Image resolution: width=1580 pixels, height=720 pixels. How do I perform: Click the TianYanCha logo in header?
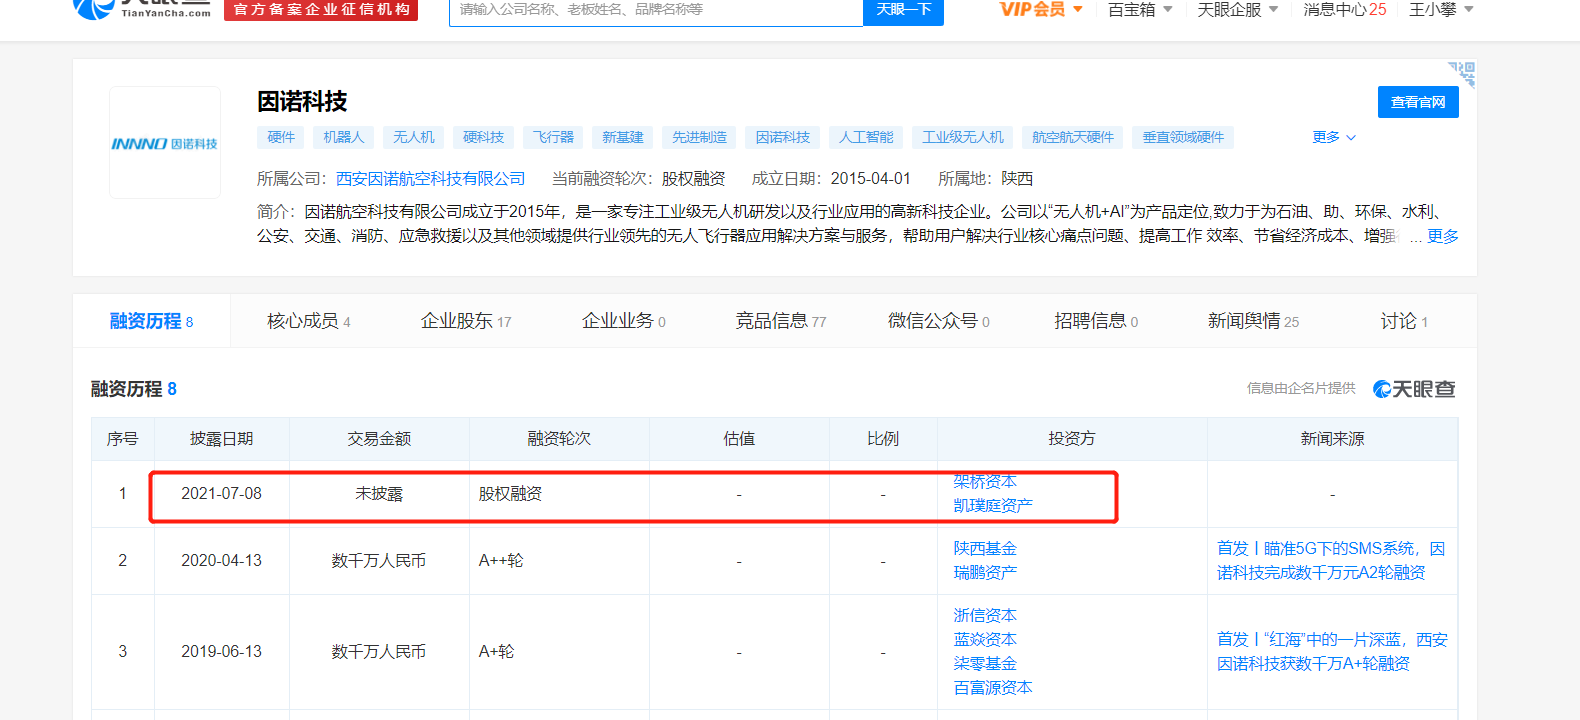(x=142, y=9)
